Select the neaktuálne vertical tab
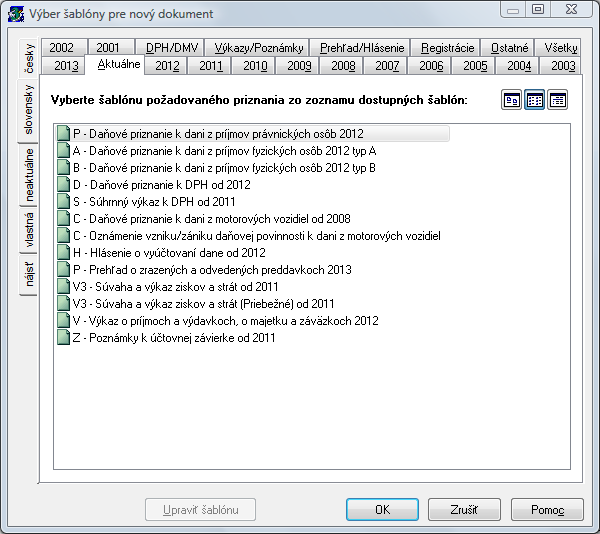The height and width of the screenshot is (534, 600). tap(29, 175)
